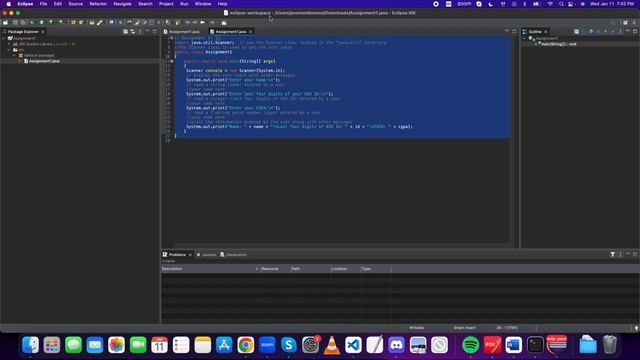Switch to the Declaration tab
The image size is (640, 360).
233,255
